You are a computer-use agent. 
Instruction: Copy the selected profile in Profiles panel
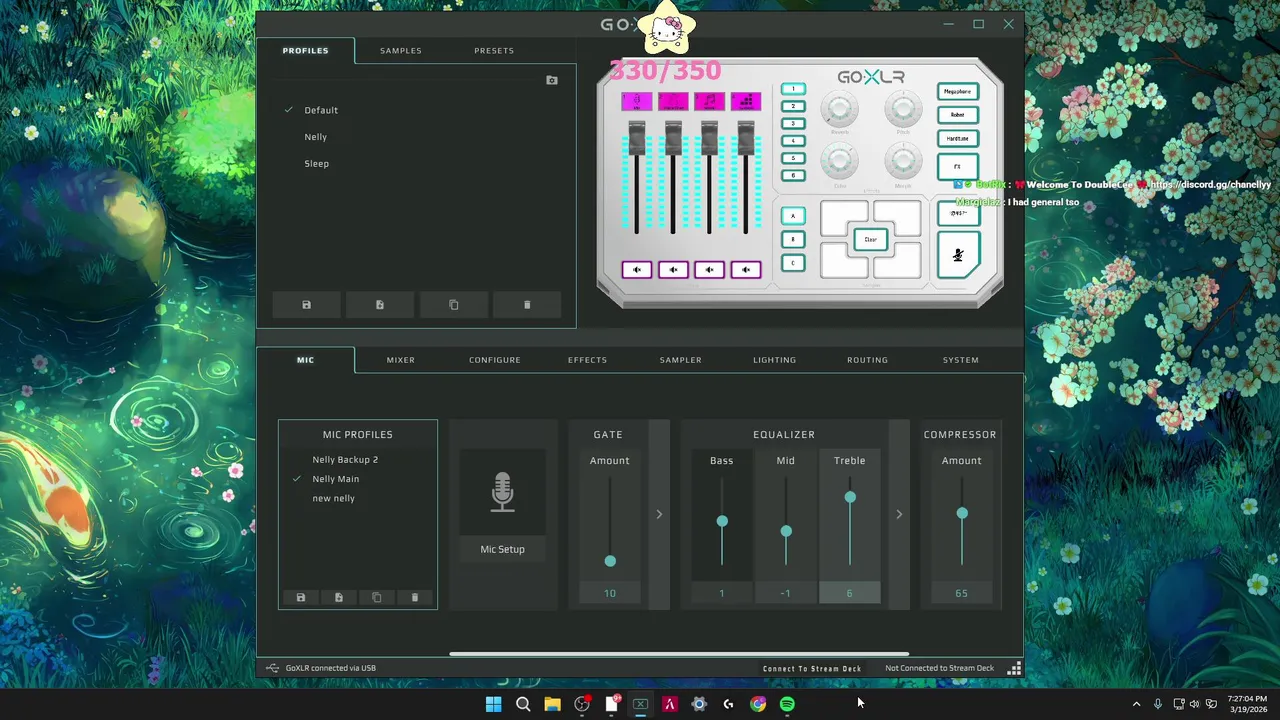pos(454,305)
